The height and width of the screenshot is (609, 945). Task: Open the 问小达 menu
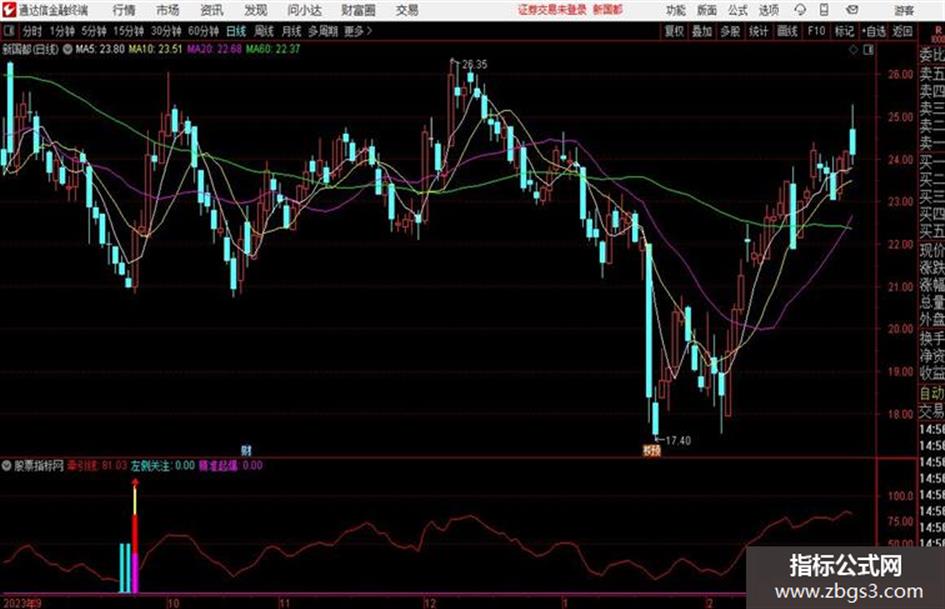coord(304,10)
